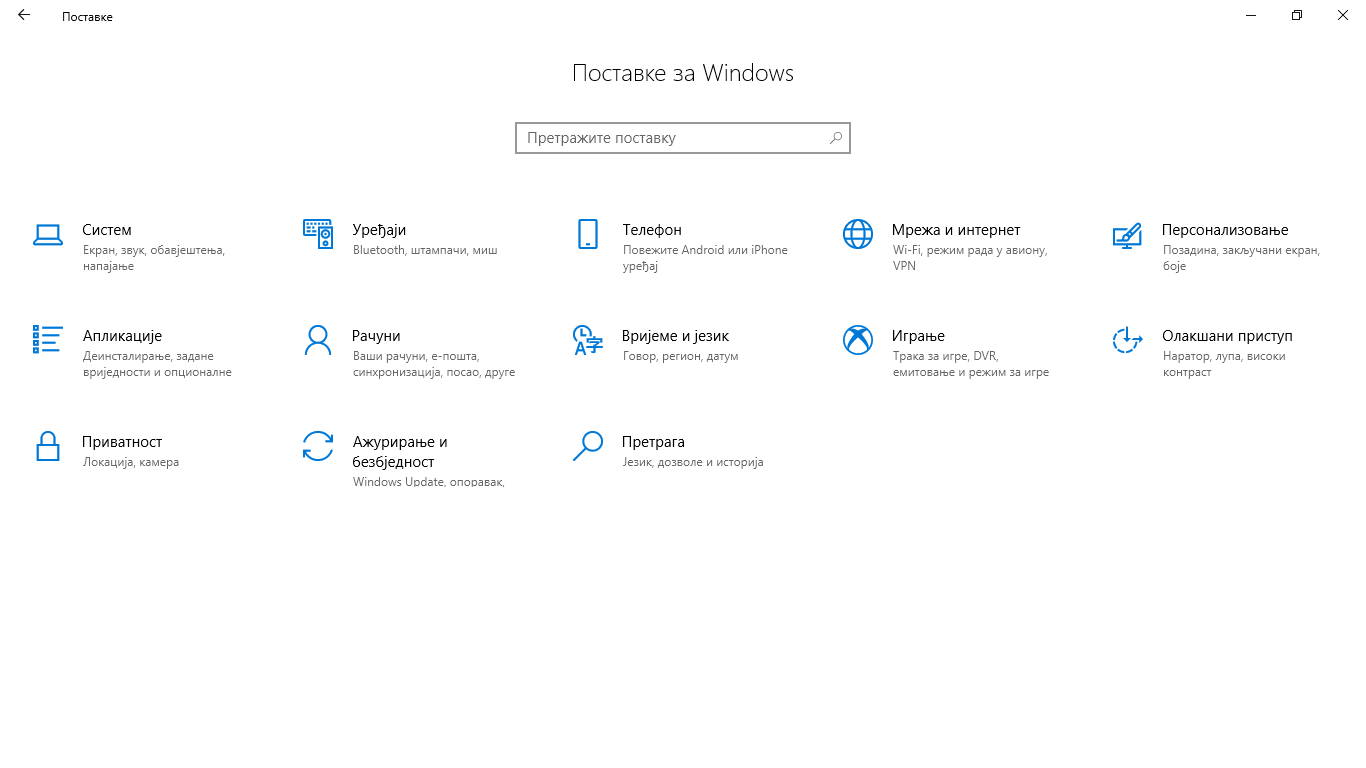This screenshot has width=1366, height=768.
Task: Click the Вријеме и језик icon
Action: (x=587, y=340)
